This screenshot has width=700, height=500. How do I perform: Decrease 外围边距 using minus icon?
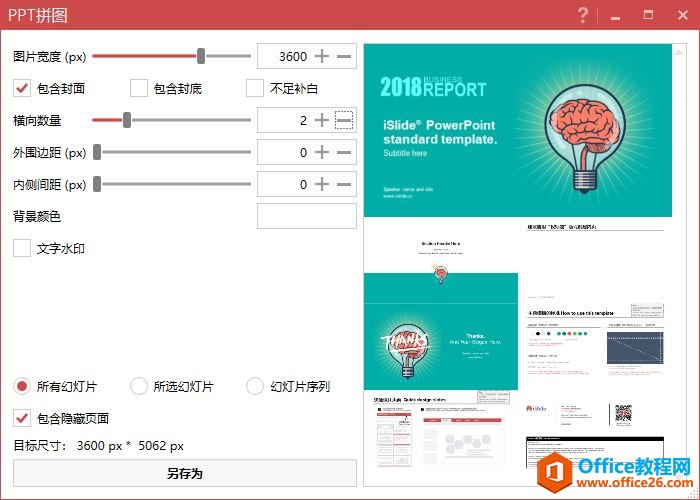click(x=344, y=152)
